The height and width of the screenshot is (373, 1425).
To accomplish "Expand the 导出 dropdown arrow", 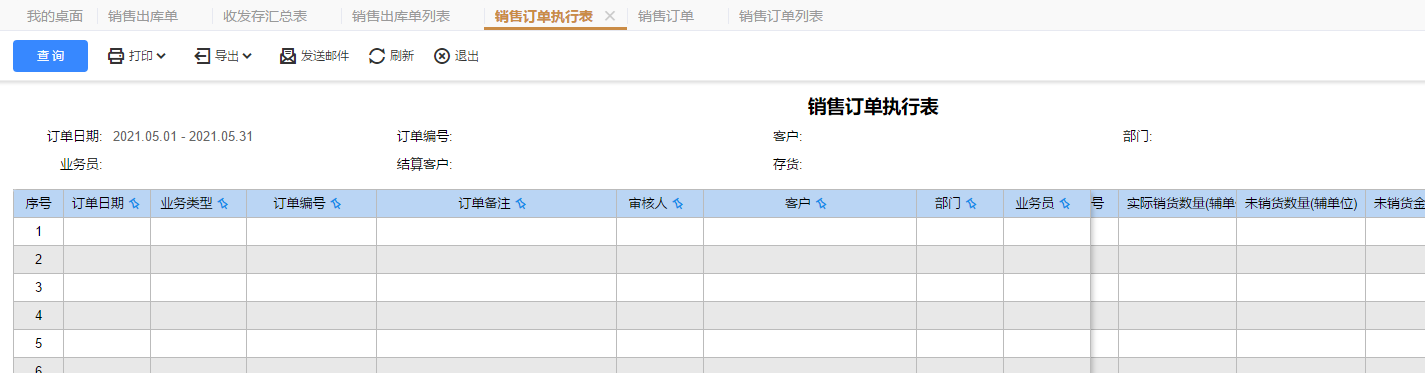I will tap(246, 56).
